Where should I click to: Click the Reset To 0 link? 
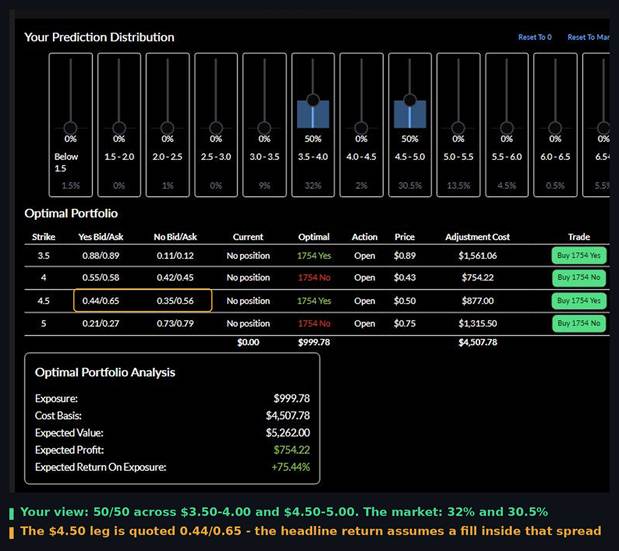535,37
